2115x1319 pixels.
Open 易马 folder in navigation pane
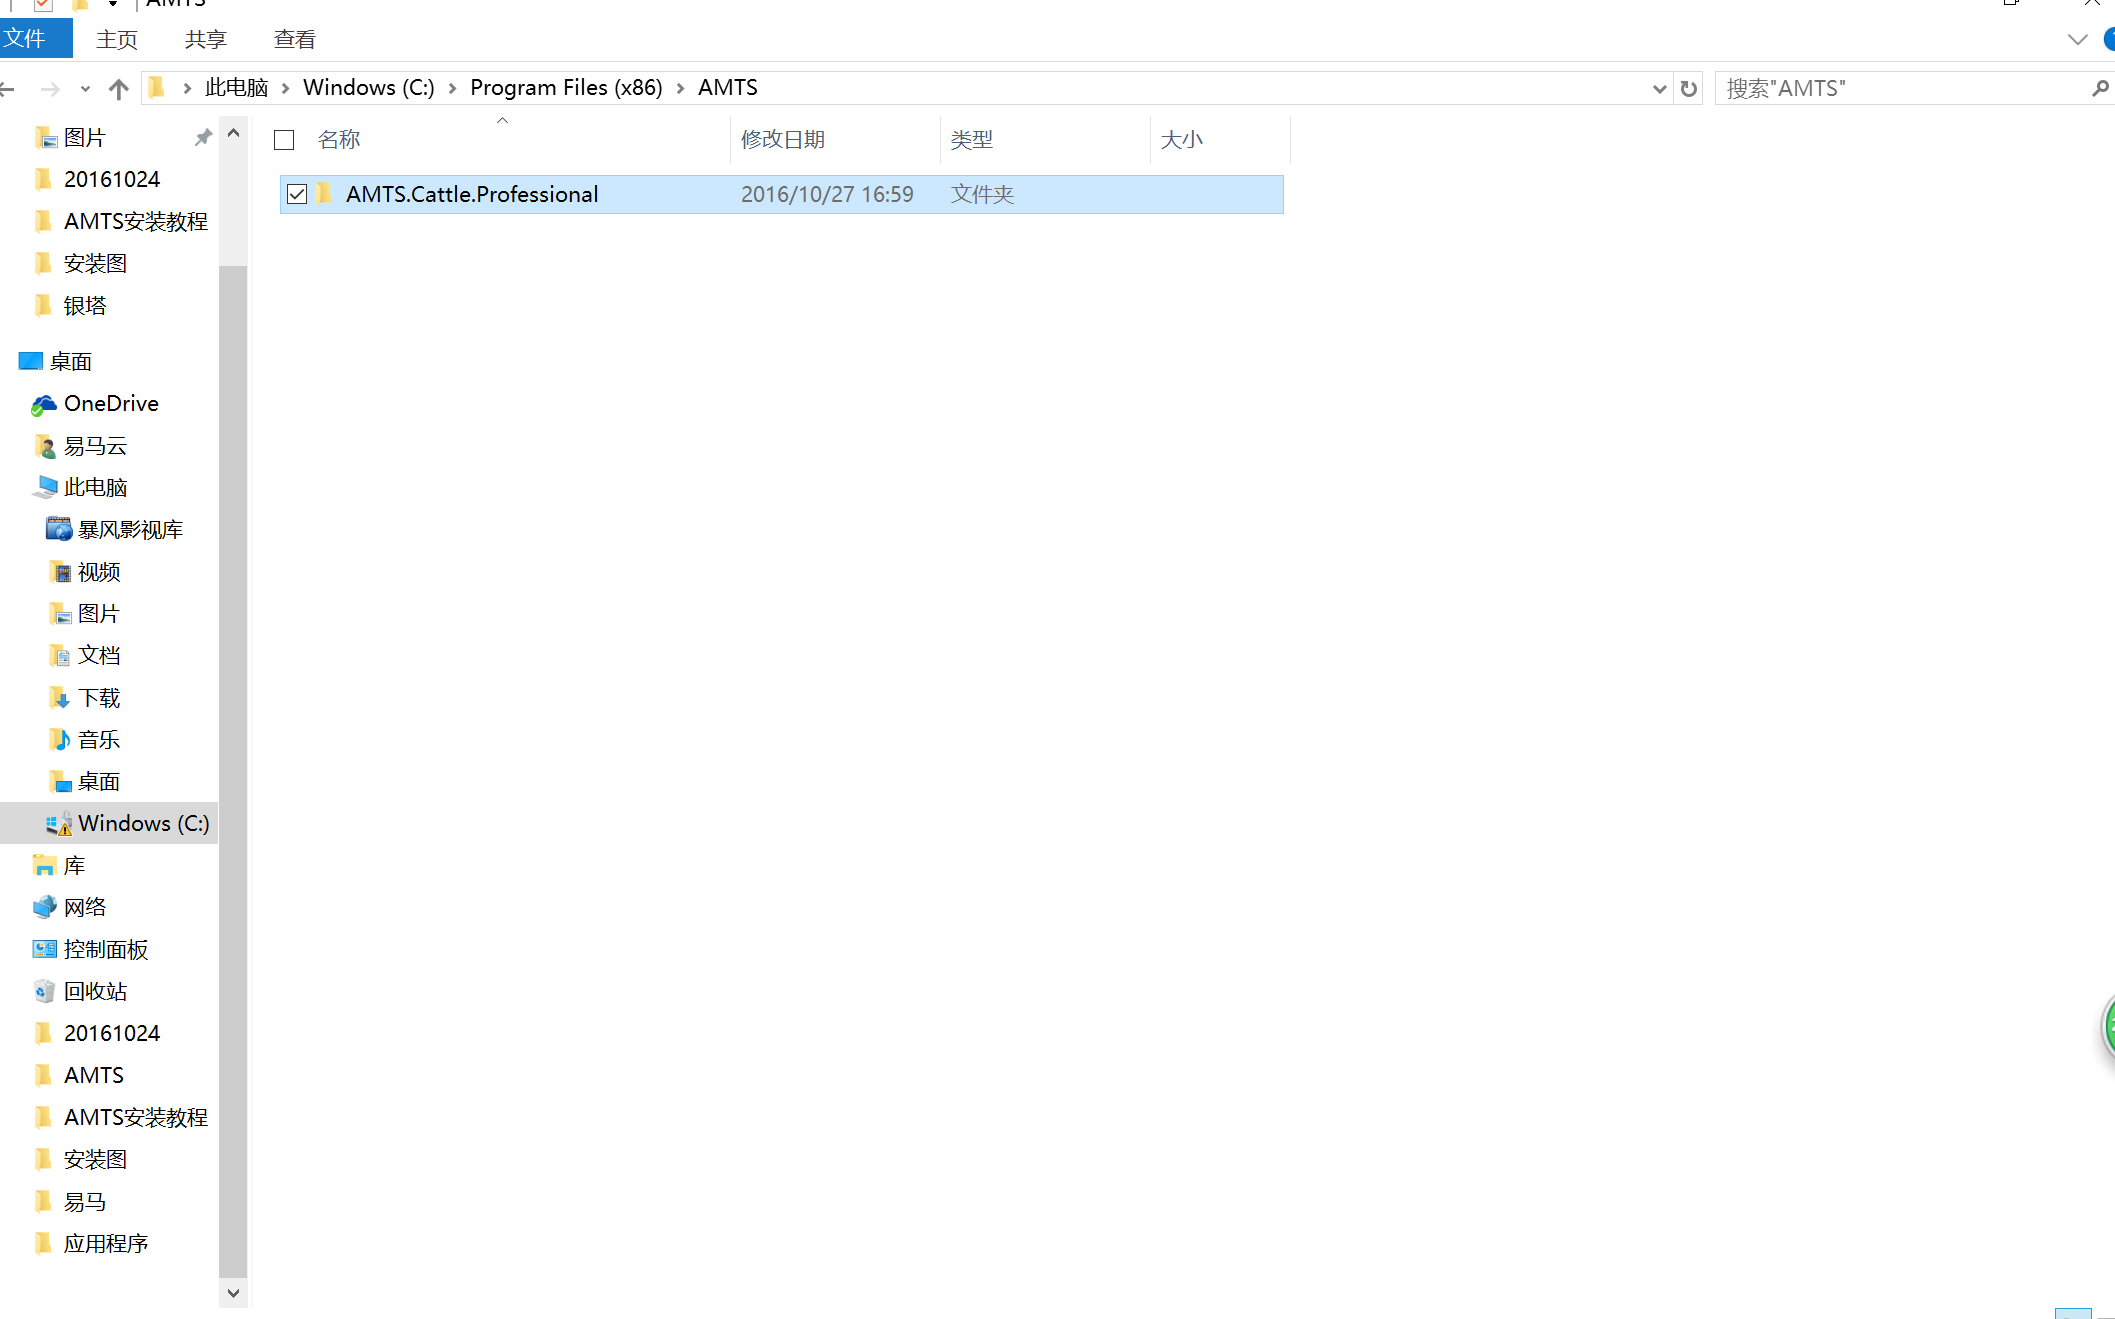coord(84,1201)
